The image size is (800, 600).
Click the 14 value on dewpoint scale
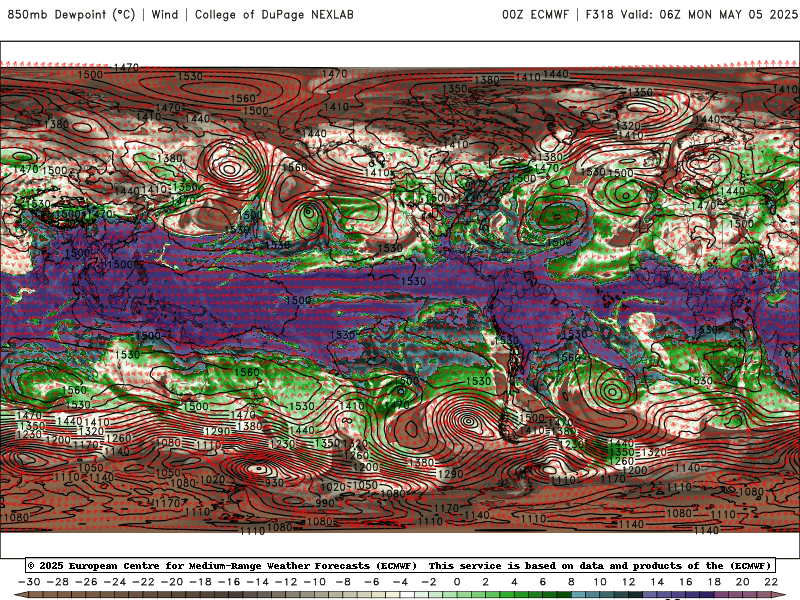coord(657,582)
